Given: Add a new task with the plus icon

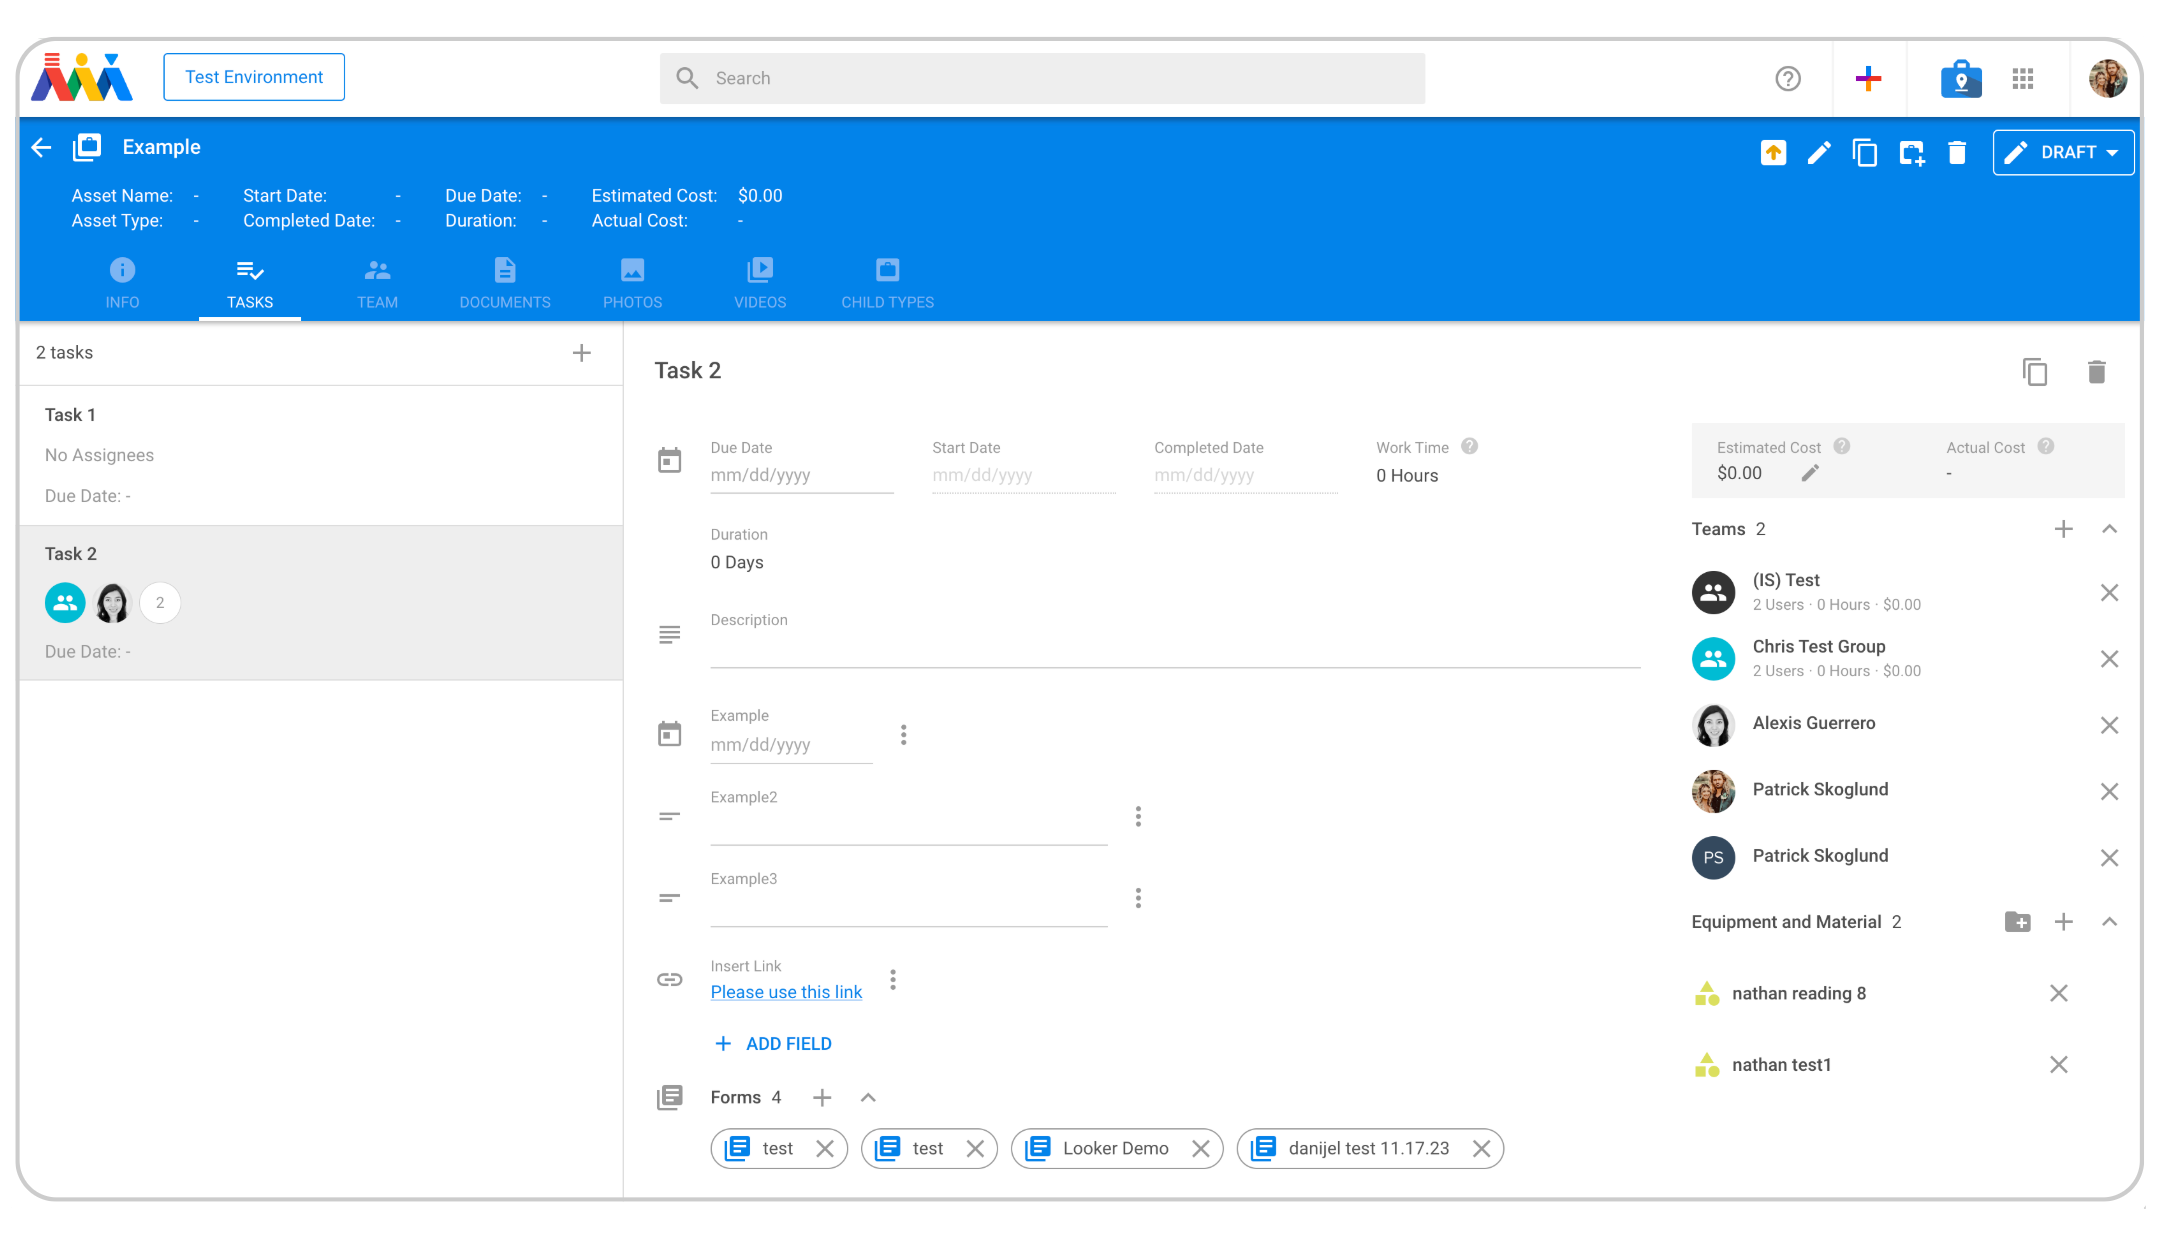Looking at the screenshot, I should click(581, 353).
